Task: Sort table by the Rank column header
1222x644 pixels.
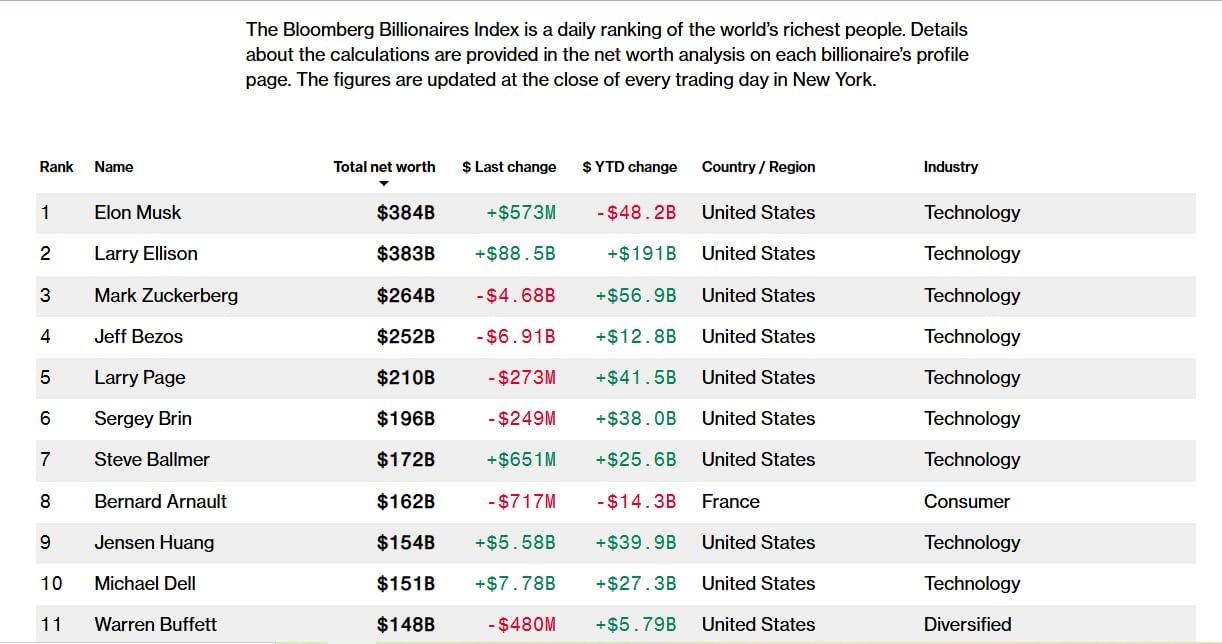Action: [56, 167]
